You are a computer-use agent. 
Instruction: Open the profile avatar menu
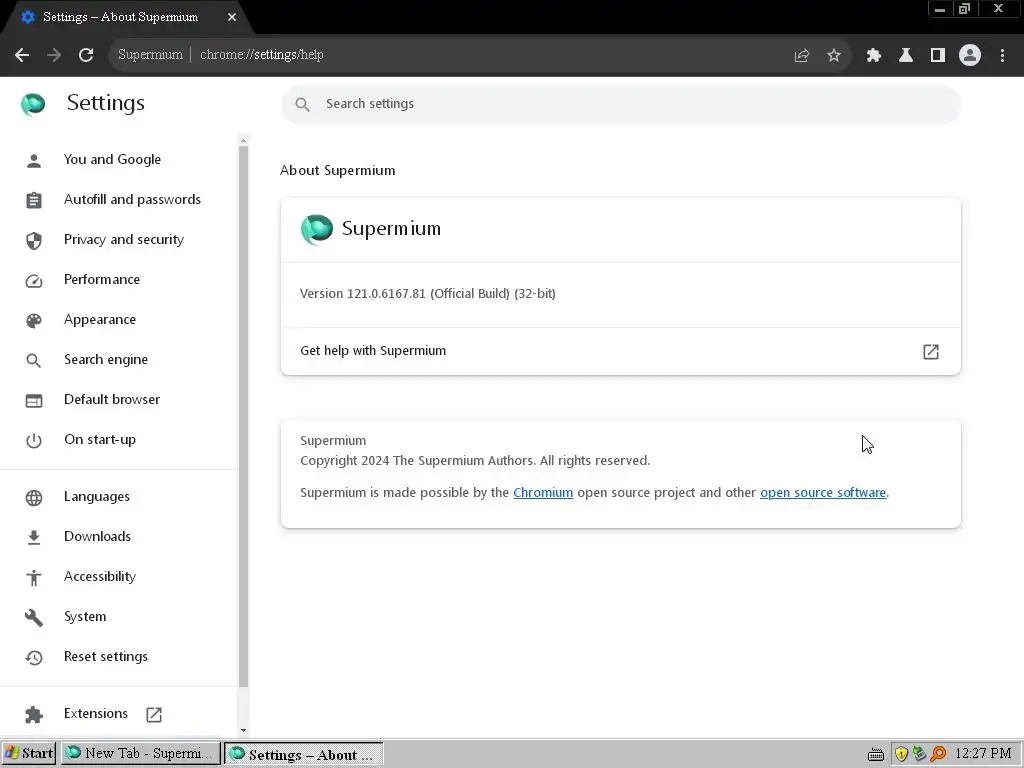pos(970,55)
